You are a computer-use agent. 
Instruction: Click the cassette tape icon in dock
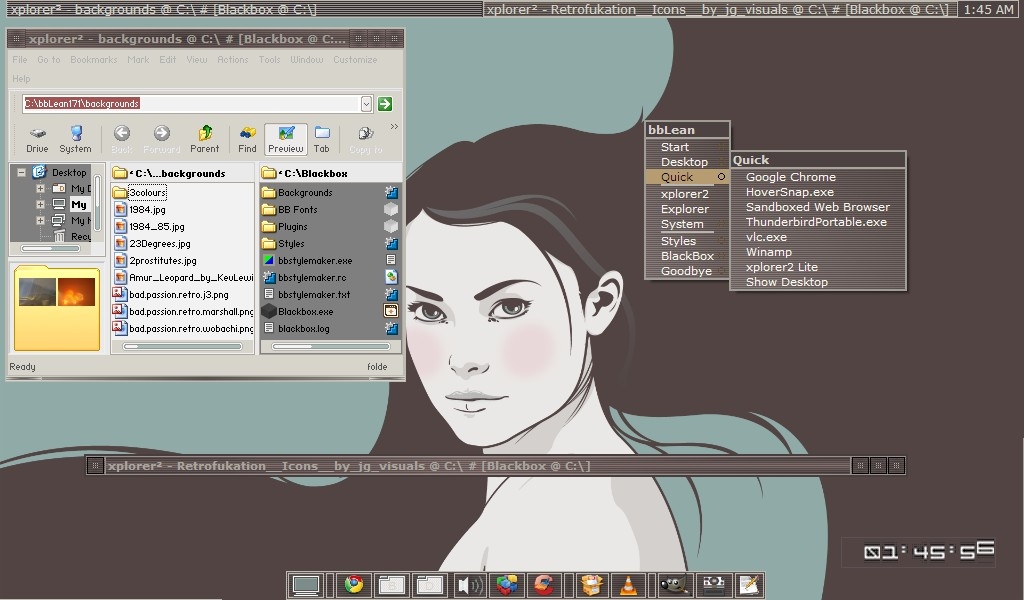click(x=712, y=584)
